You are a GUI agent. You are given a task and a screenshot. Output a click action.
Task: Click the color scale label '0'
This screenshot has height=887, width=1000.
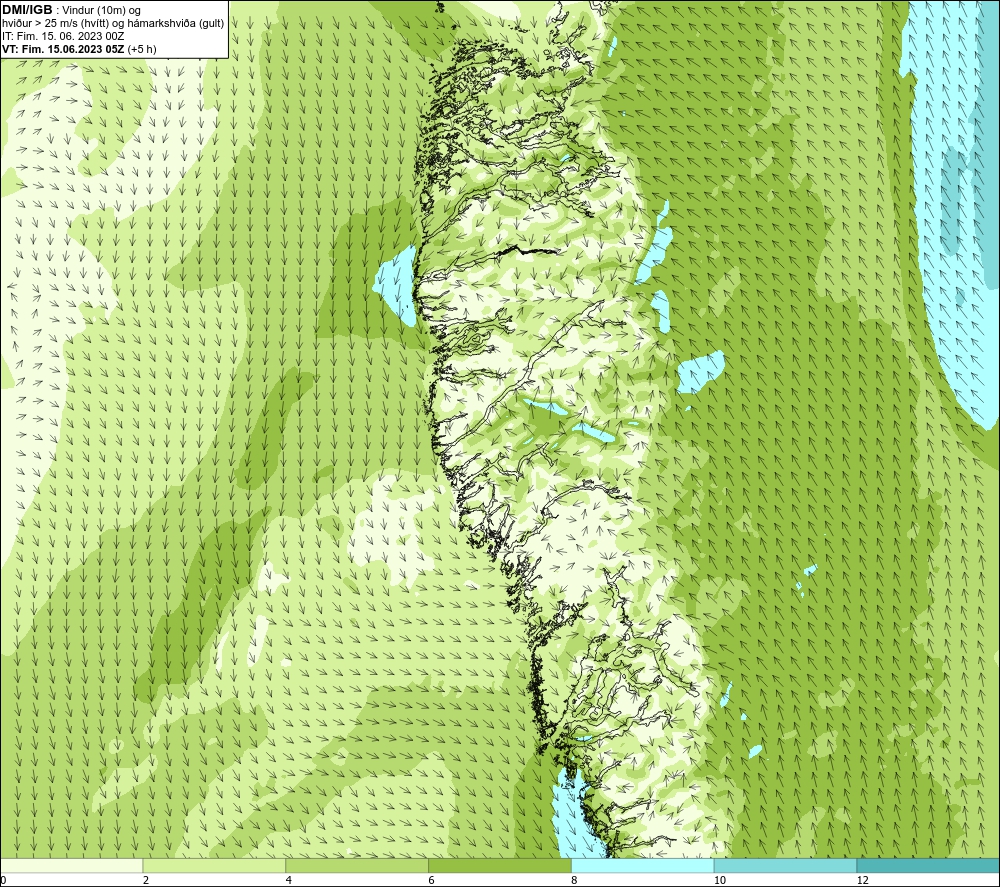[4, 881]
